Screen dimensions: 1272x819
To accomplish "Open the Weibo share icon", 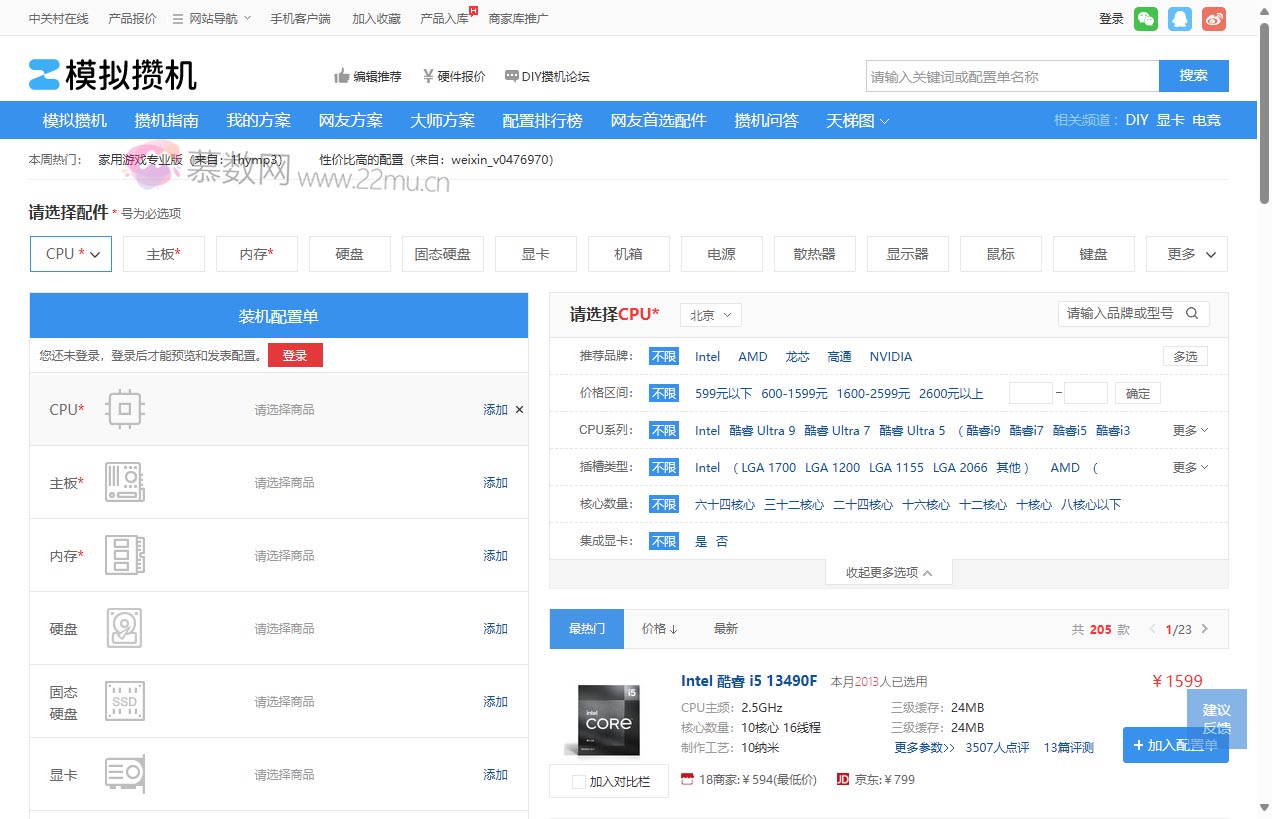I will pyautogui.click(x=1213, y=19).
